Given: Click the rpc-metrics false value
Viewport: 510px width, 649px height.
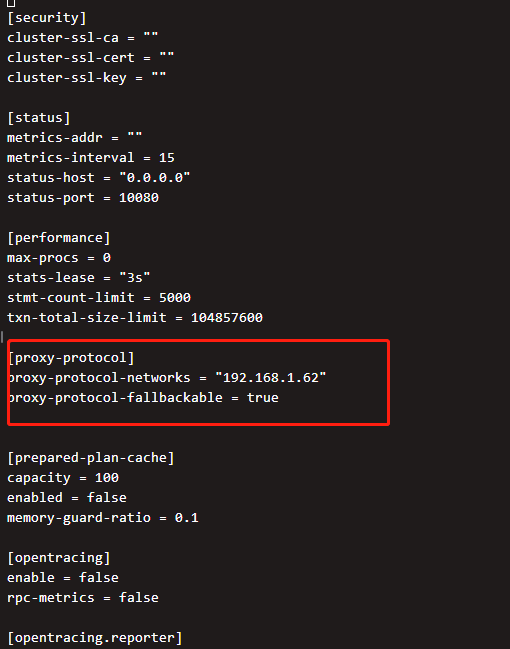Looking at the screenshot, I should pyautogui.click(x=139, y=598).
